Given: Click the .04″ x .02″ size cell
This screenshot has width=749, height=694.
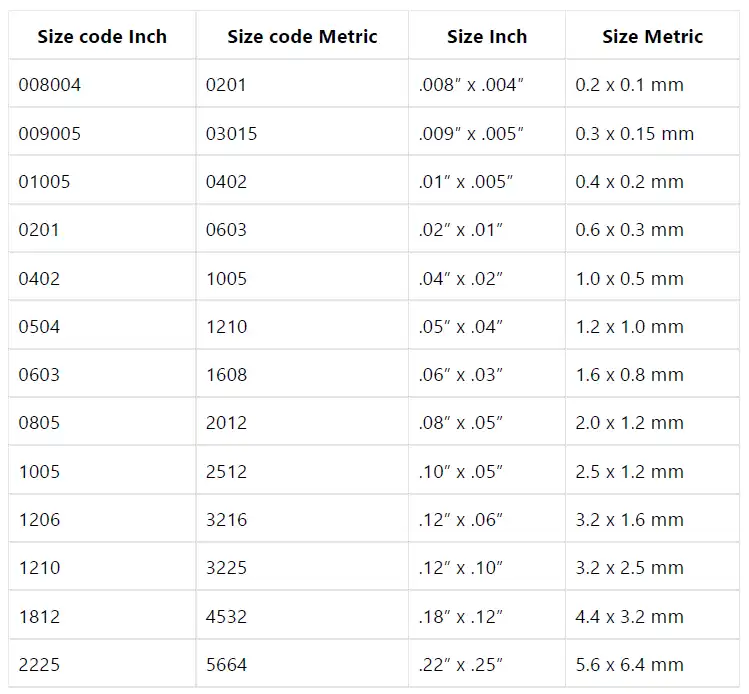Looking at the screenshot, I should point(460,278).
